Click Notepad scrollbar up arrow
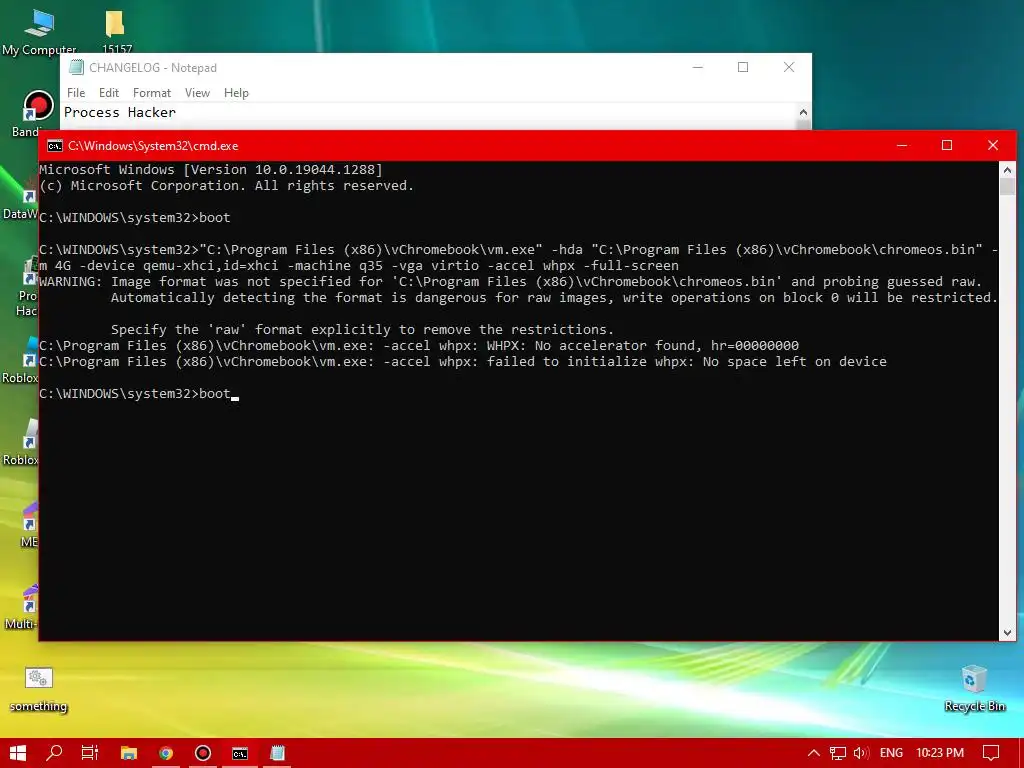The width and height of the screenshot is (1024, 768). point(803,112)
